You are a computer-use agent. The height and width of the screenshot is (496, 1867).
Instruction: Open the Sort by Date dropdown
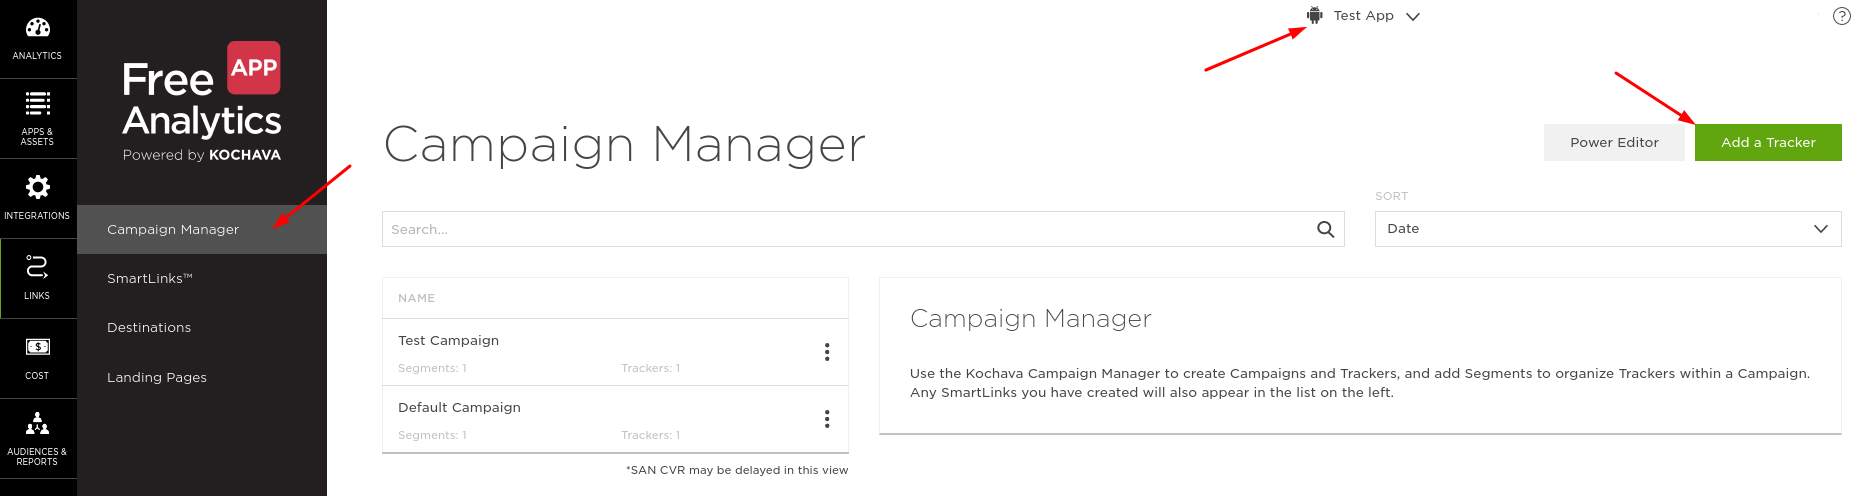pos(1607,229)
